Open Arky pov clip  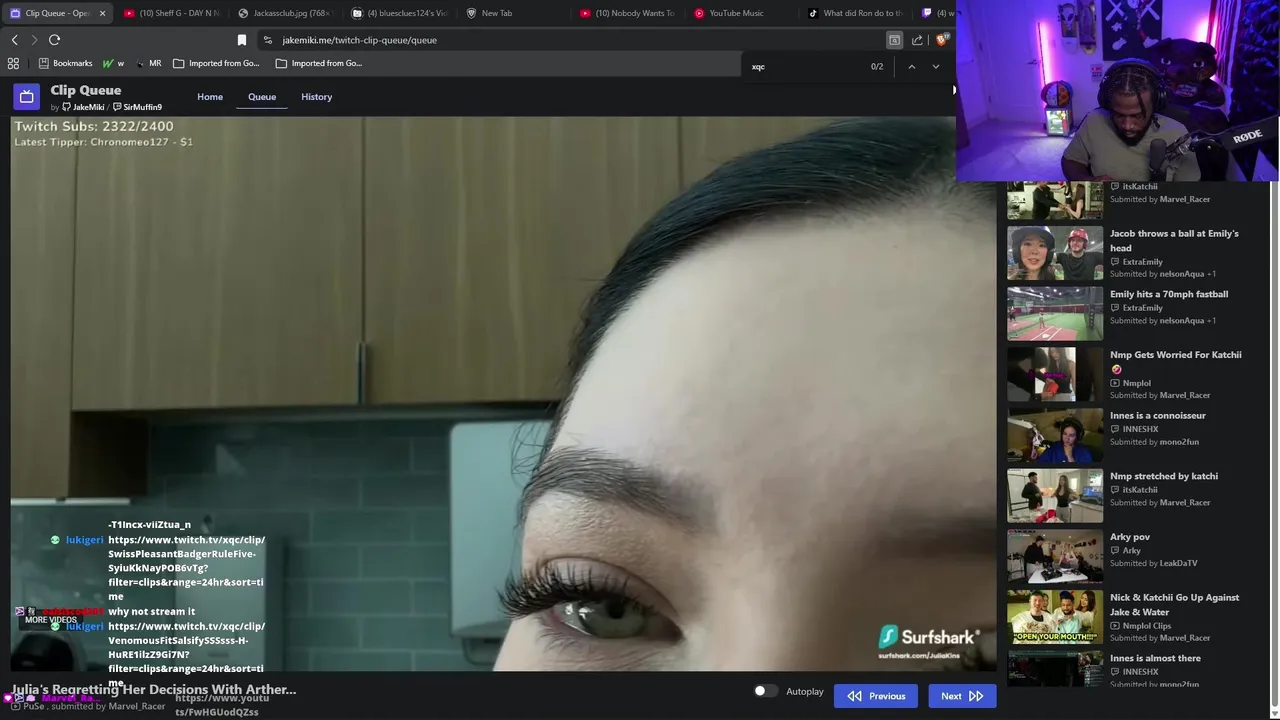click(1130, 537)
